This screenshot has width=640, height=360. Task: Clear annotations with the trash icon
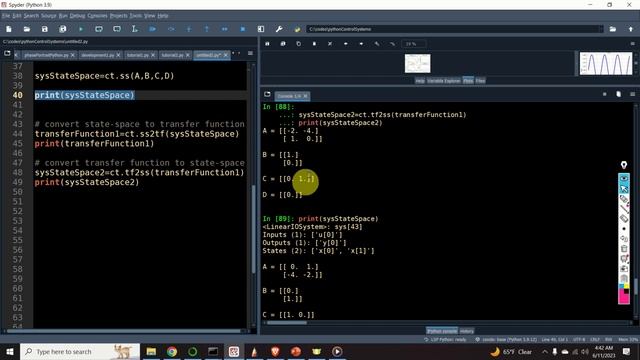tap(624, 249)
